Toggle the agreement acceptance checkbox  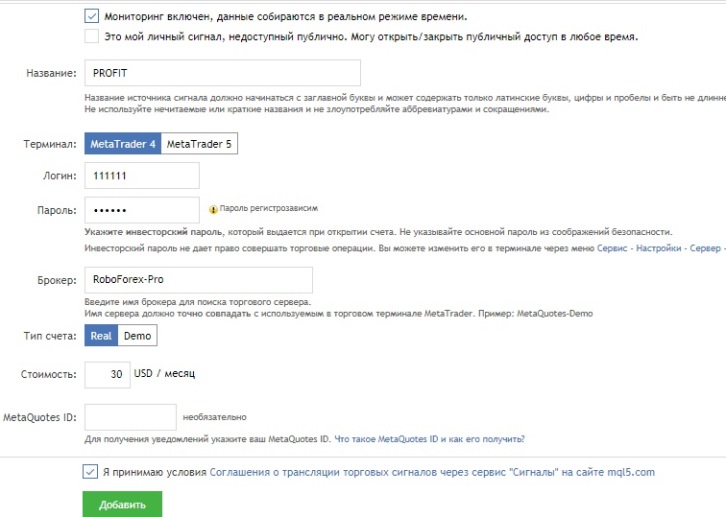92,472
